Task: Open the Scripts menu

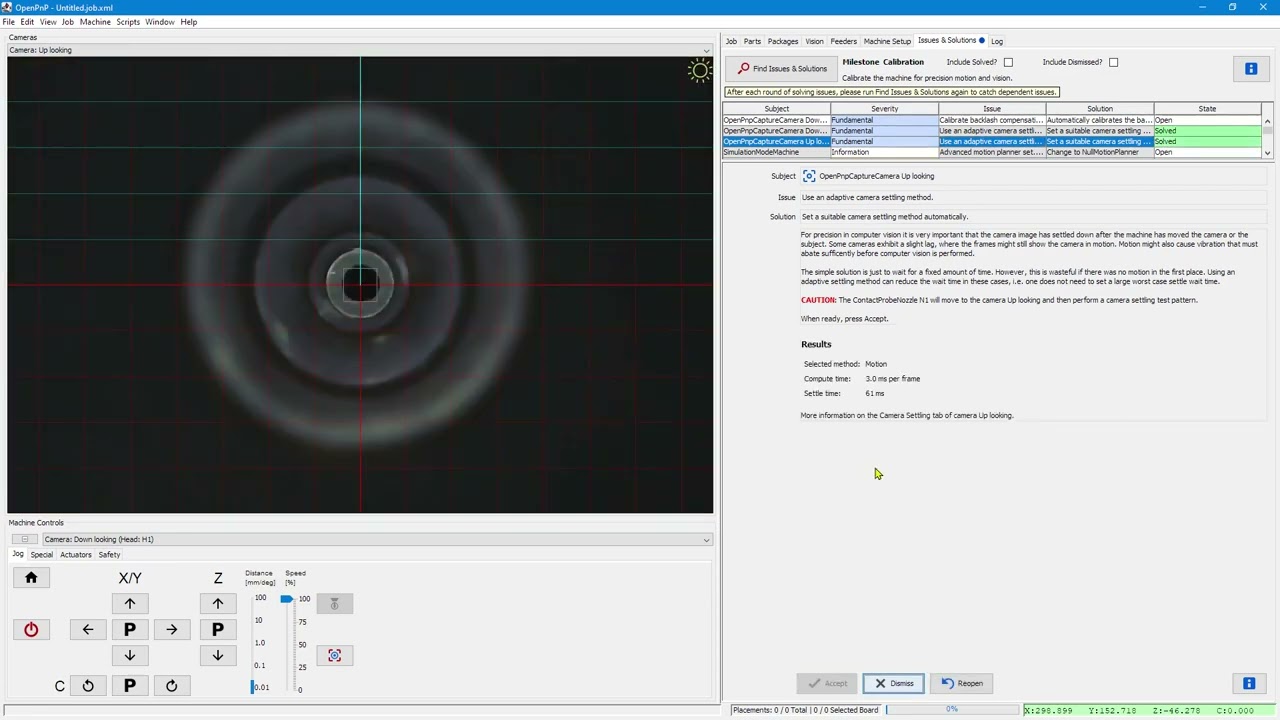Action: 128,22
